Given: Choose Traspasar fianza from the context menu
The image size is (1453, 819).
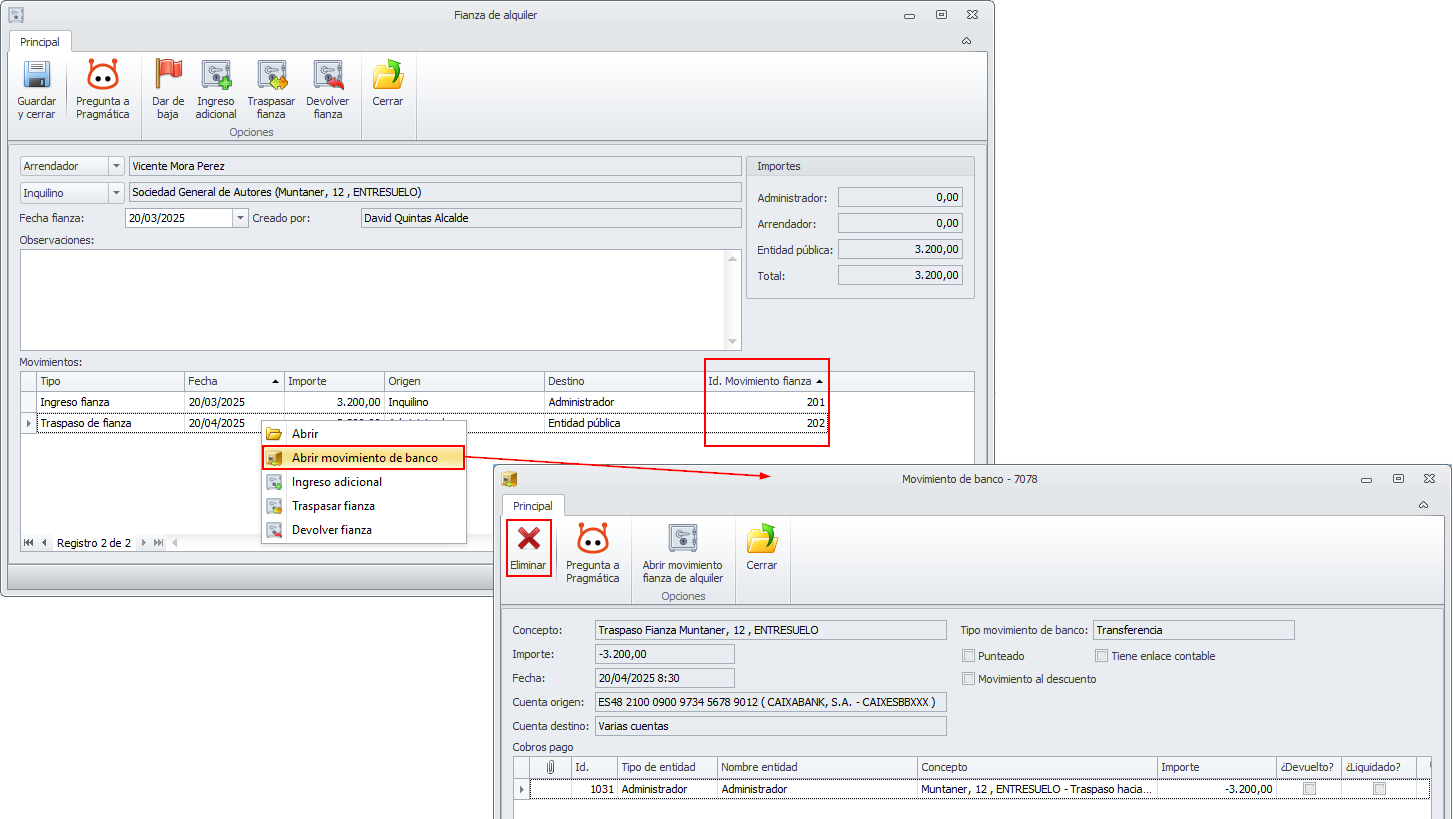Looking at the screenshot, I should tap(364, 506).
